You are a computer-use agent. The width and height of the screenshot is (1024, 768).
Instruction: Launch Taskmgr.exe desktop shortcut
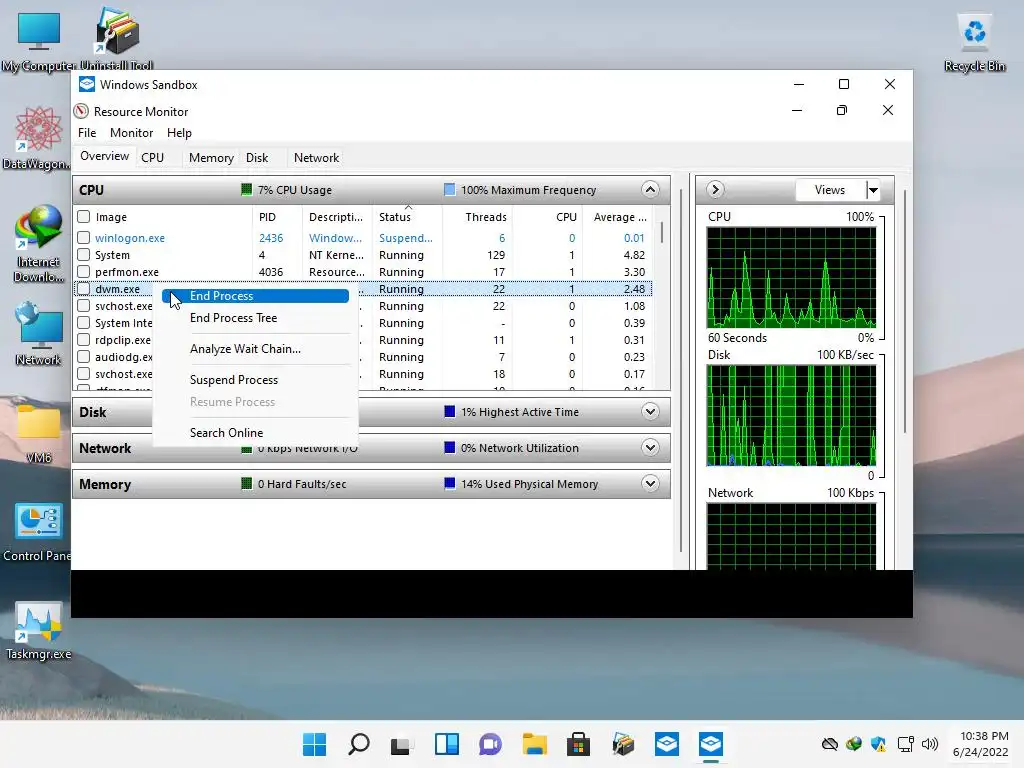[39, 631]
